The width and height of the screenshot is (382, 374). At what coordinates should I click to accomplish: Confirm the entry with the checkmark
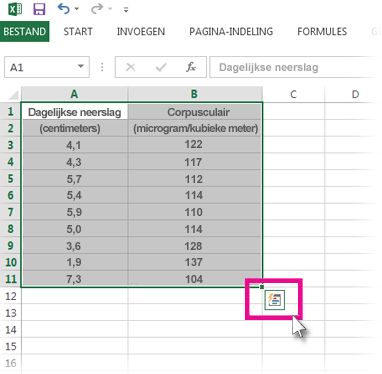[161, 67]
